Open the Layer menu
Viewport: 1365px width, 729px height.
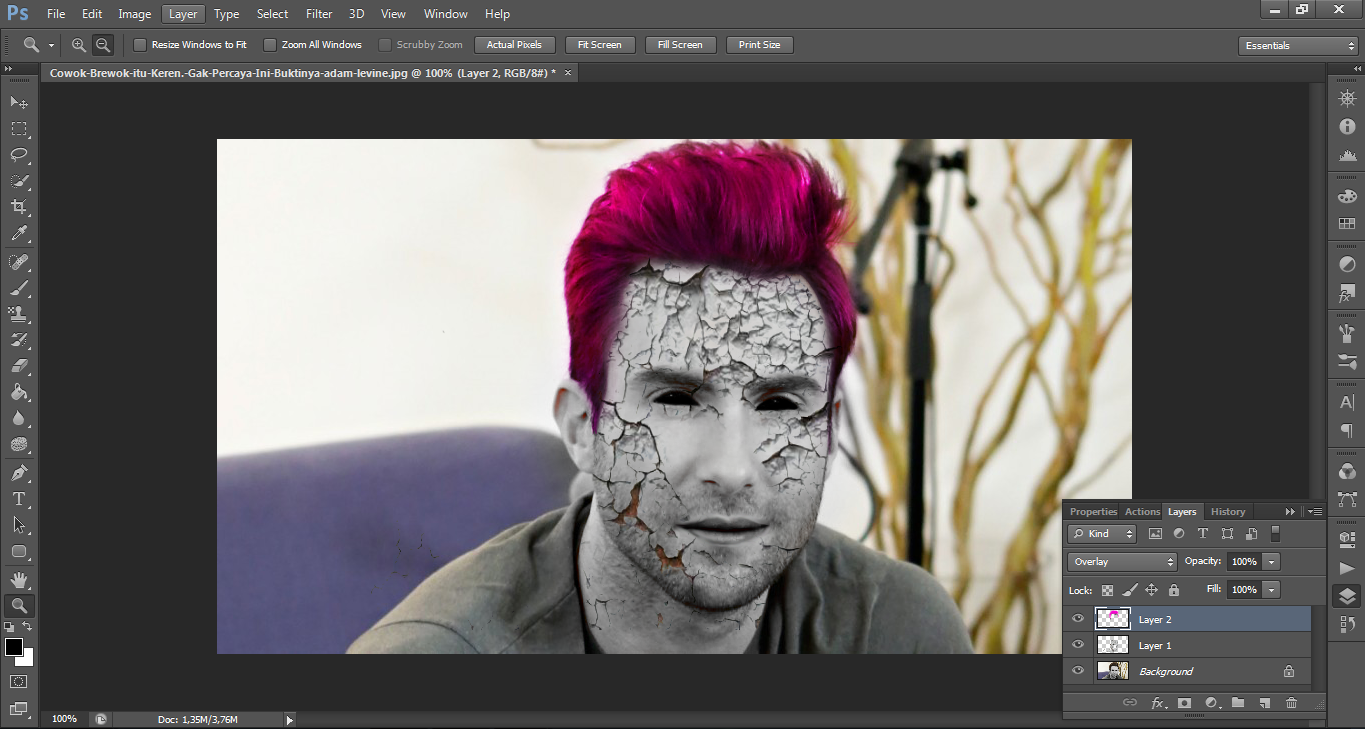click(x=183, y=14)
